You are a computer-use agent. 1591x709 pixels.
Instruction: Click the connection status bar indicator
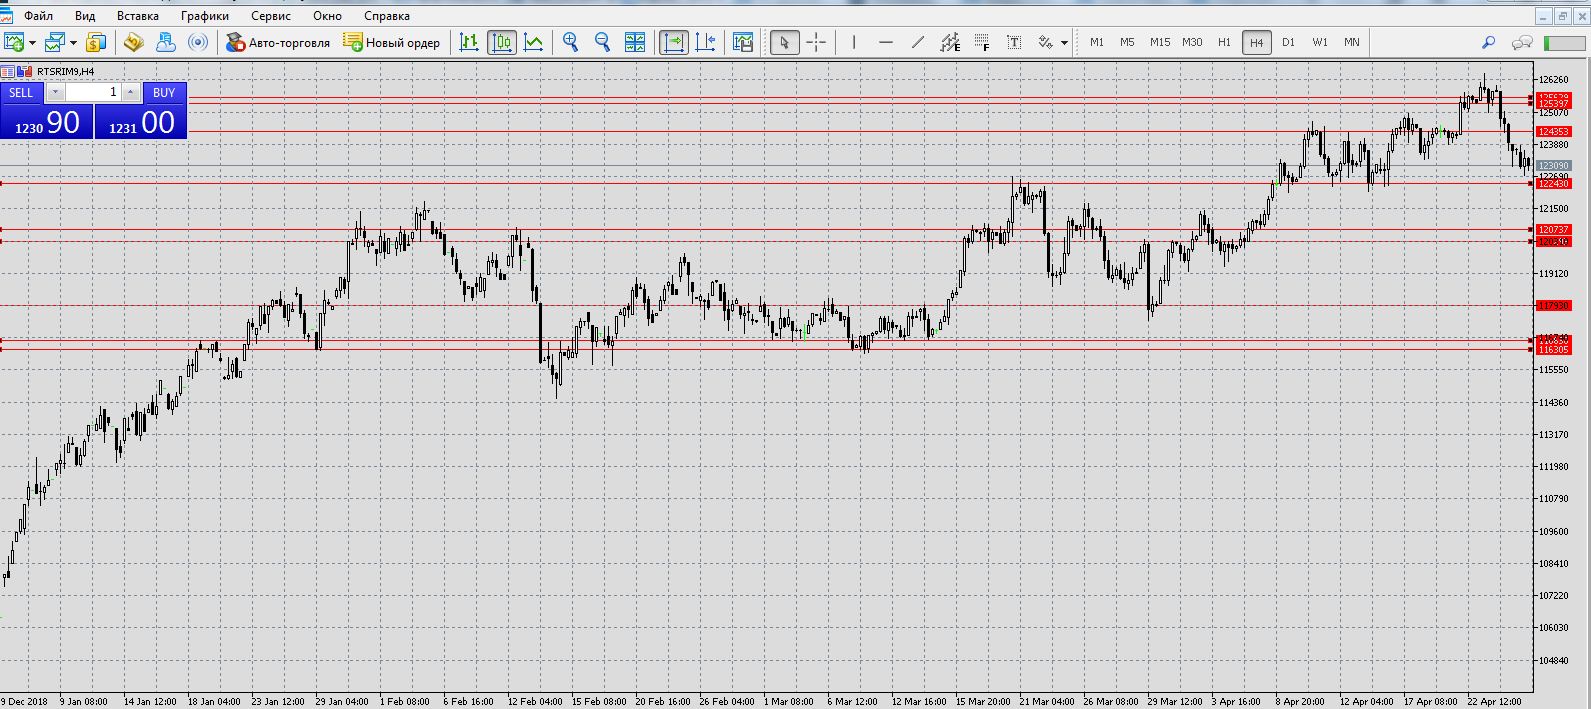tap(1564, 43)
